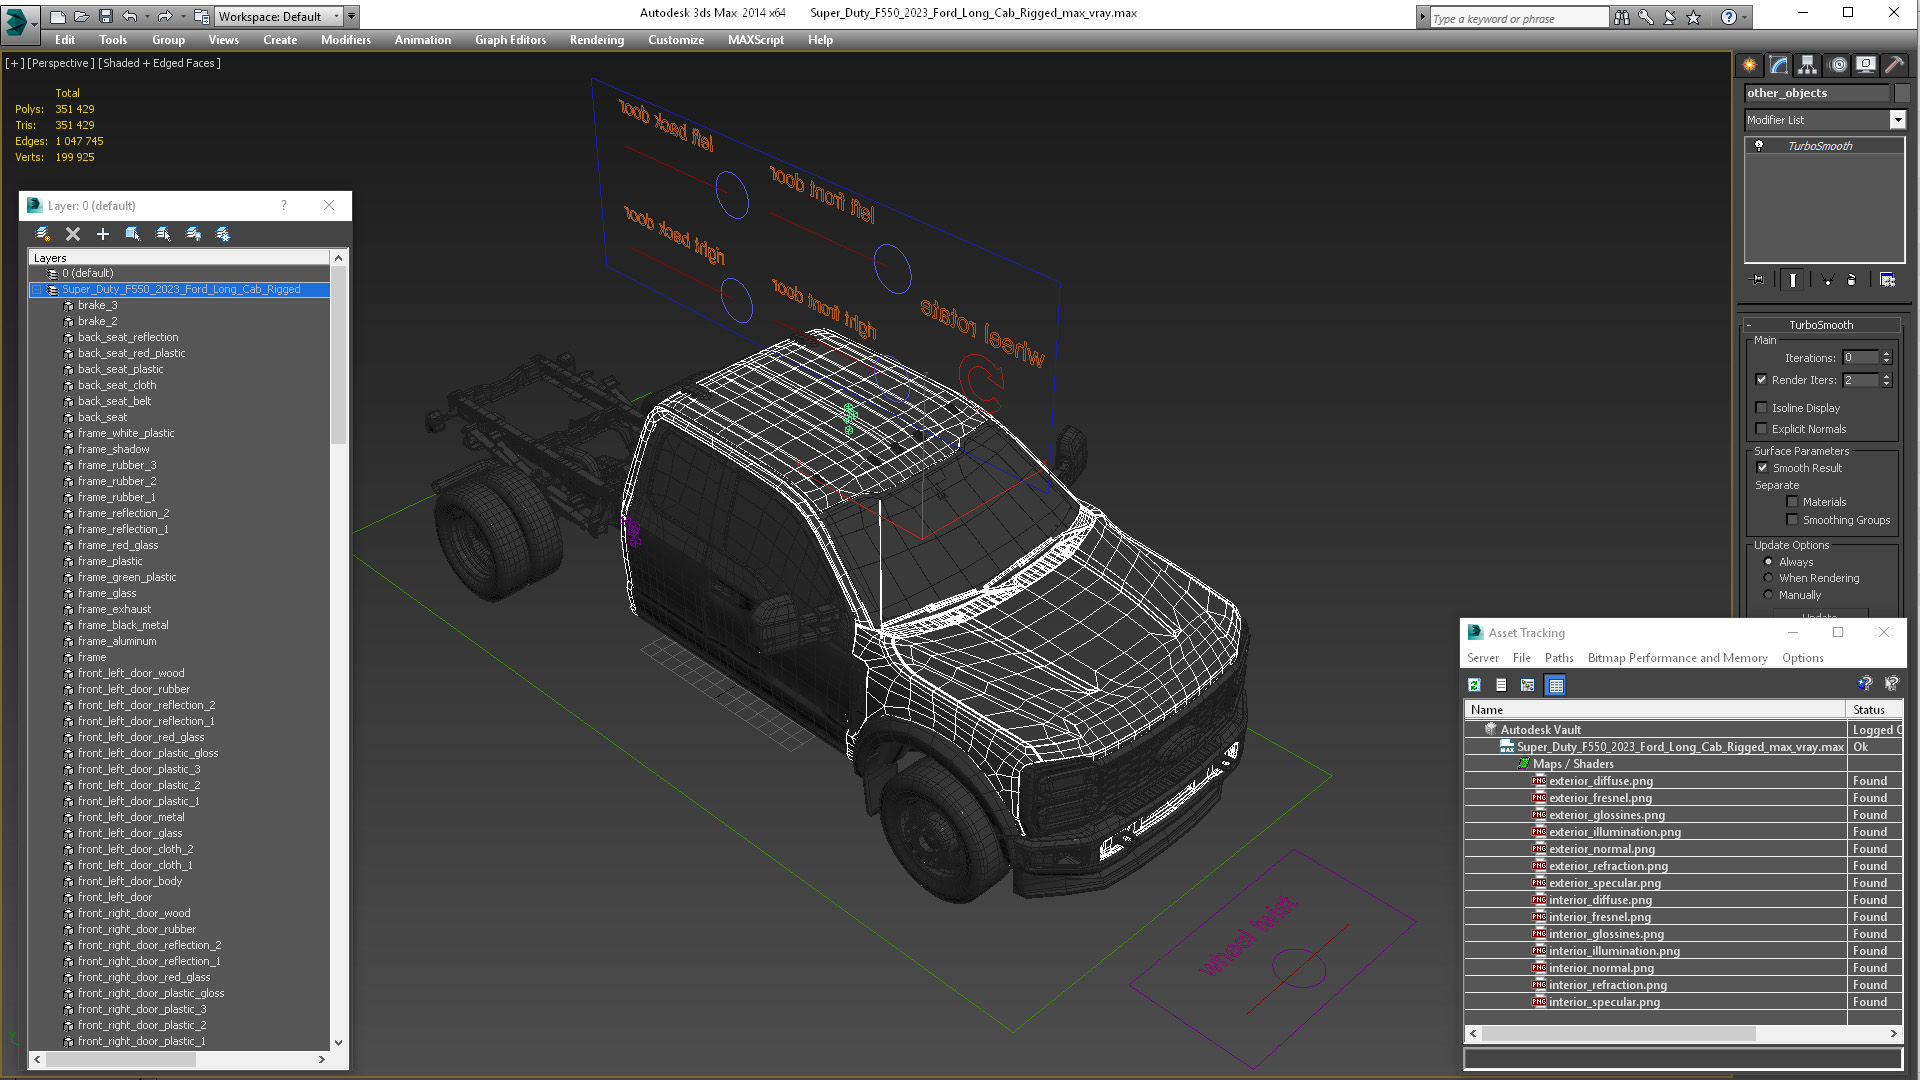
Task: Open the Redo history dropdown arrow
Action: pyautogui.click(x=182, y=16)
